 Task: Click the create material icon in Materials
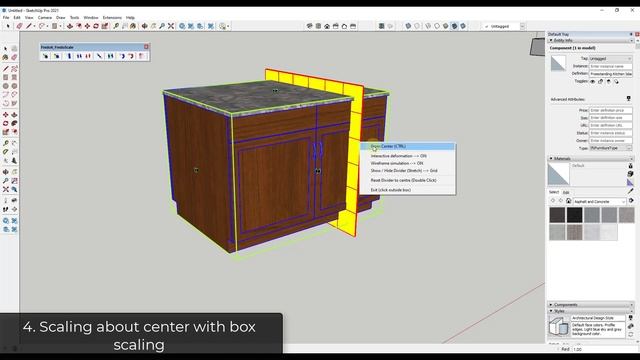coord(631,174)
